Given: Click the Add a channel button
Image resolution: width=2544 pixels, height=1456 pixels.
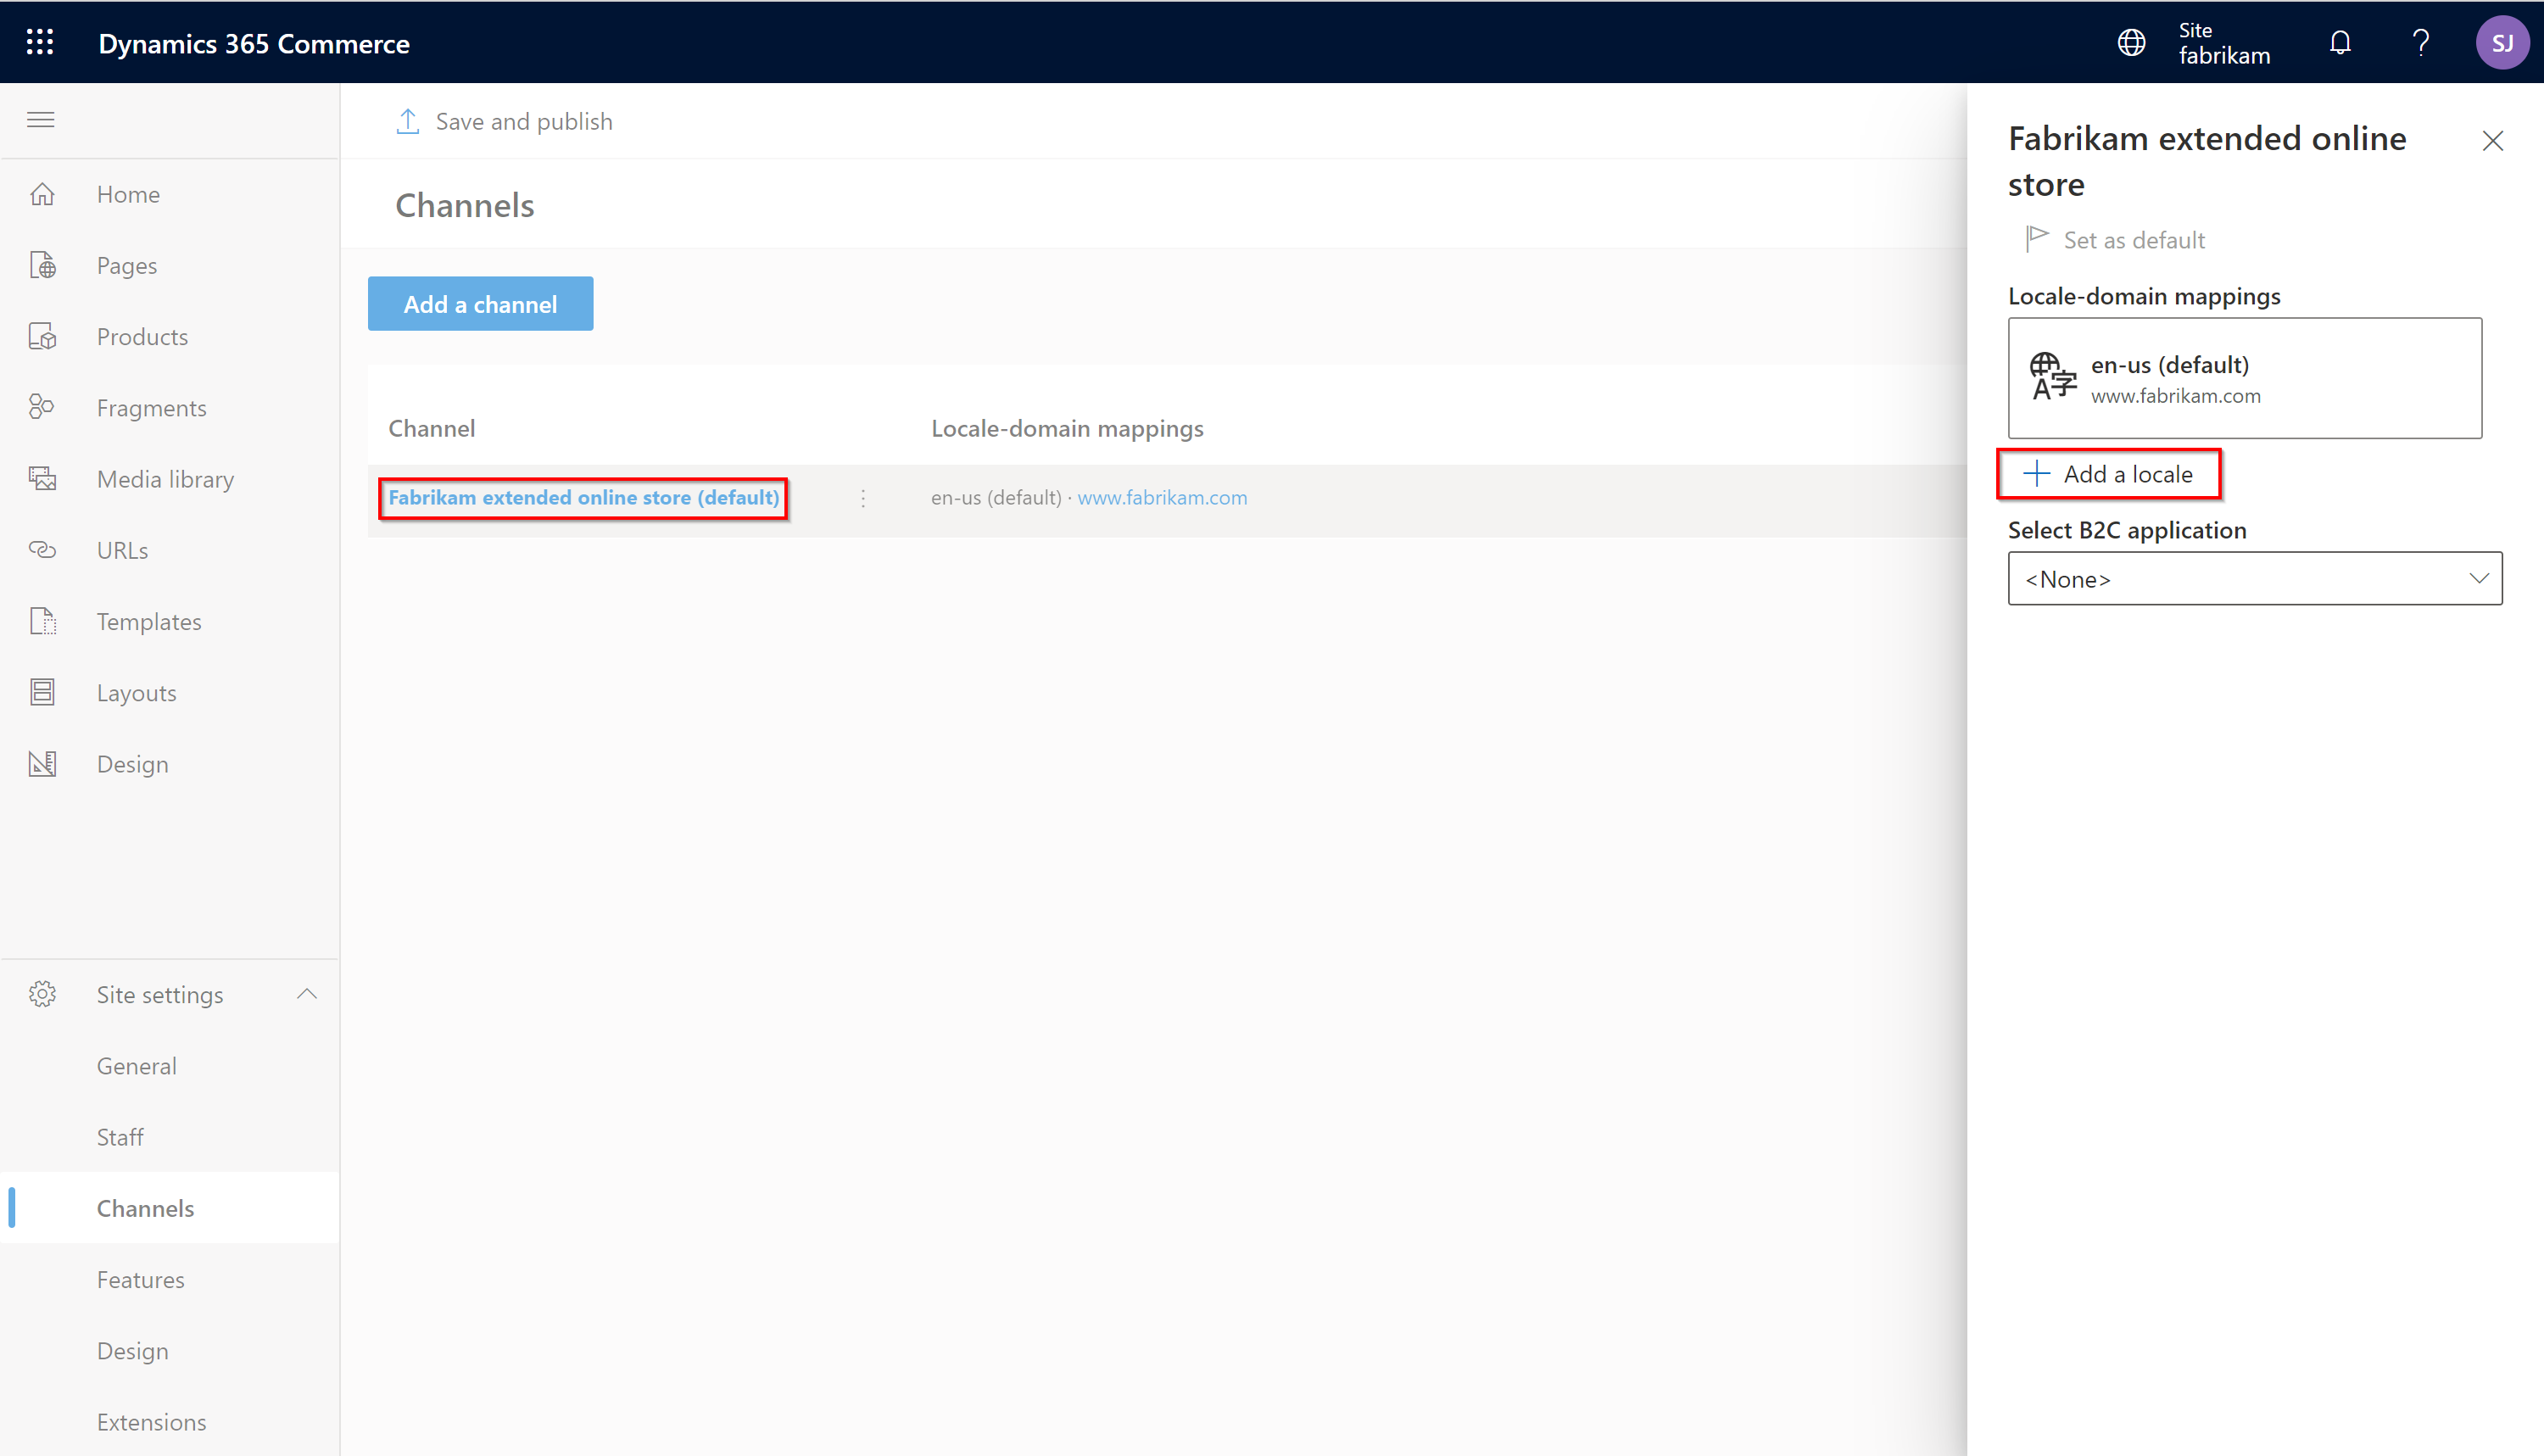Looking at the screenshot, I should click(481, 304).
